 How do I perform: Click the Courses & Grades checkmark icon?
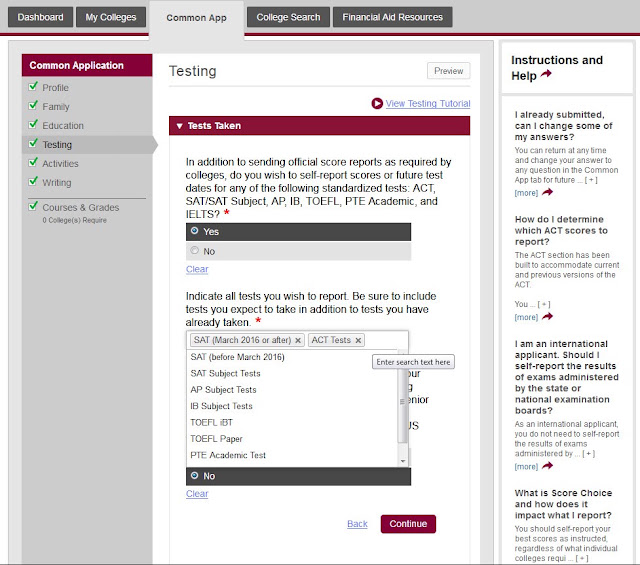33,206
